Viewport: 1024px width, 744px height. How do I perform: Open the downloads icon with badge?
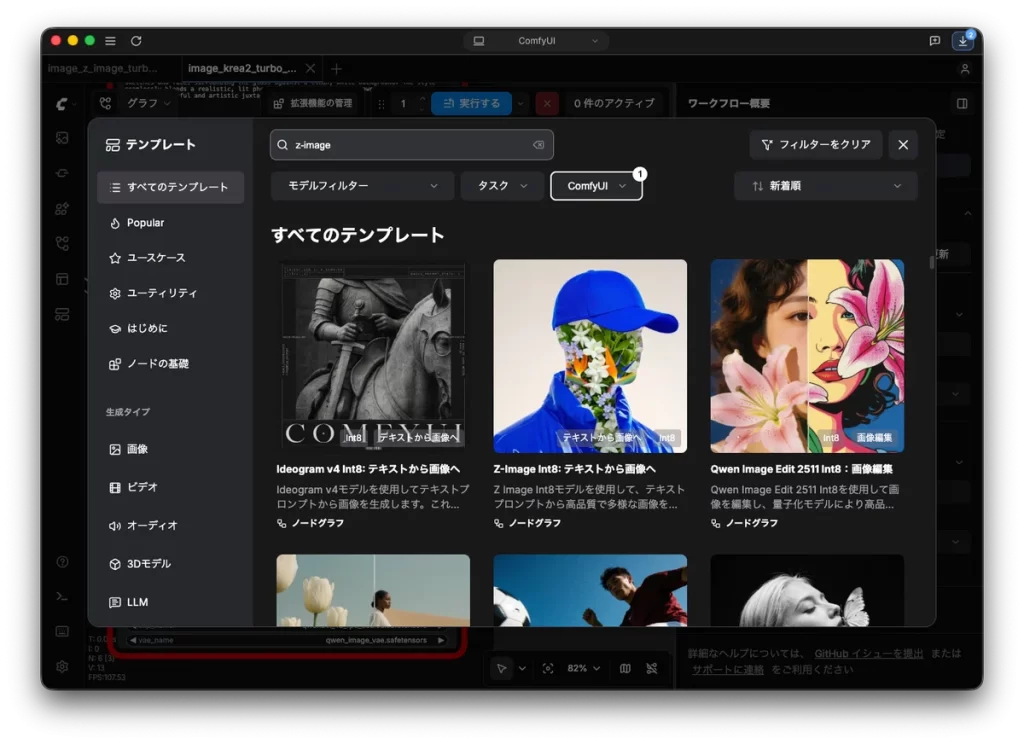pyautogui.click(x=963, y=40)
